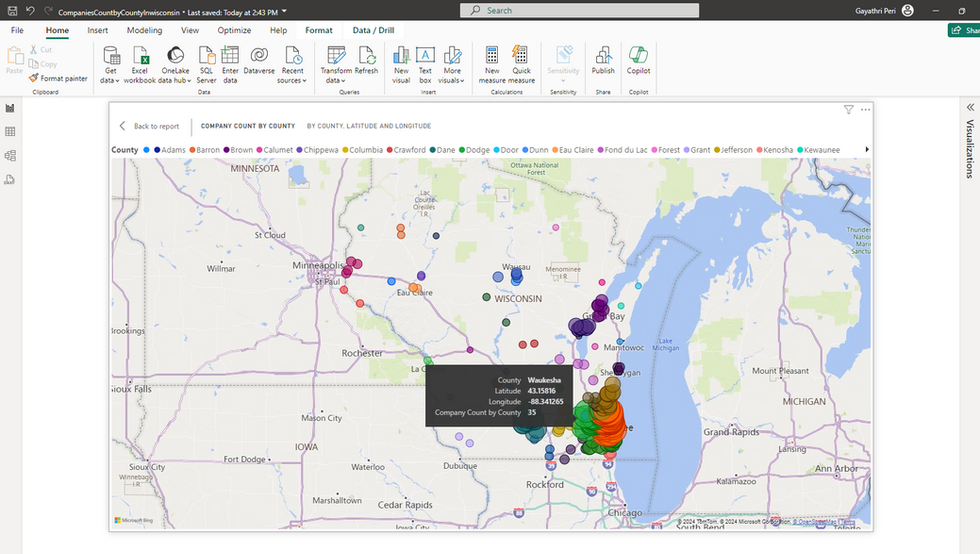This screenshot has width=980, height=554.
Task: Open visual filter icon
Action: pyautogui.click(x=848, y=109)
